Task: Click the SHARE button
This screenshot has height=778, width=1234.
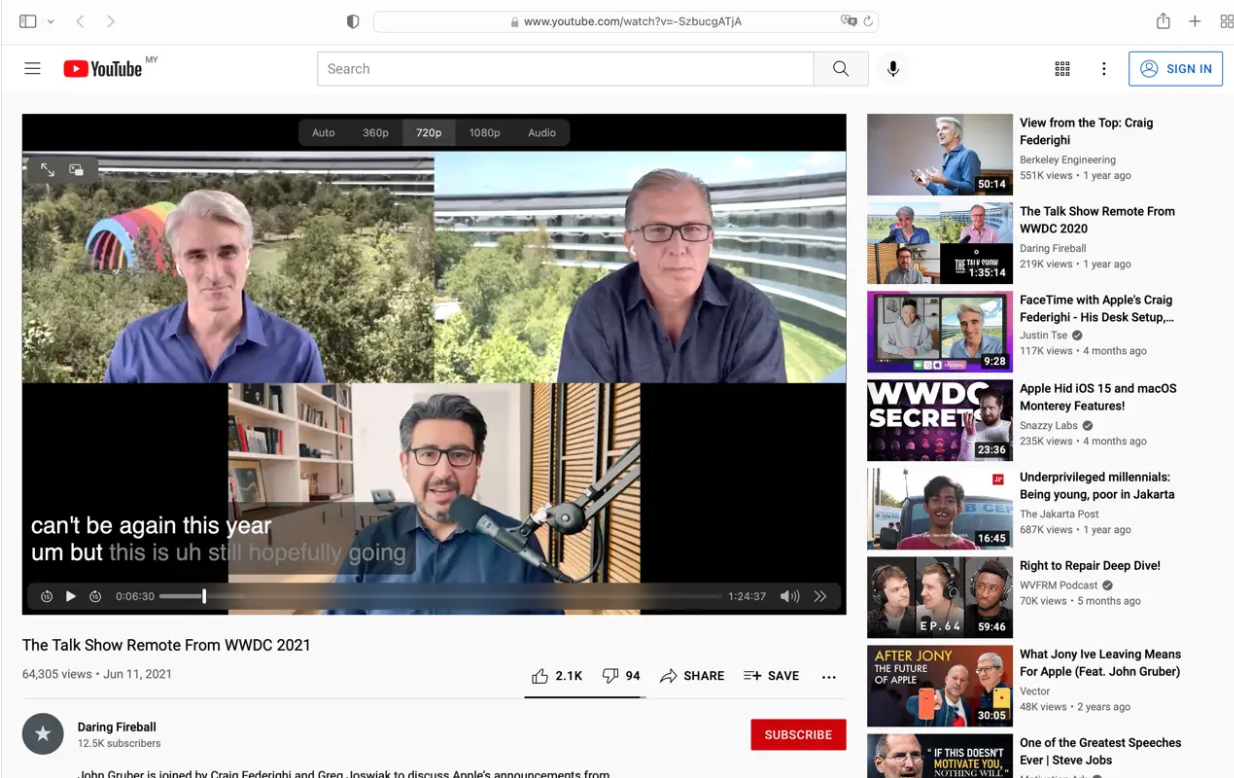Action: (x=692, y=676)
